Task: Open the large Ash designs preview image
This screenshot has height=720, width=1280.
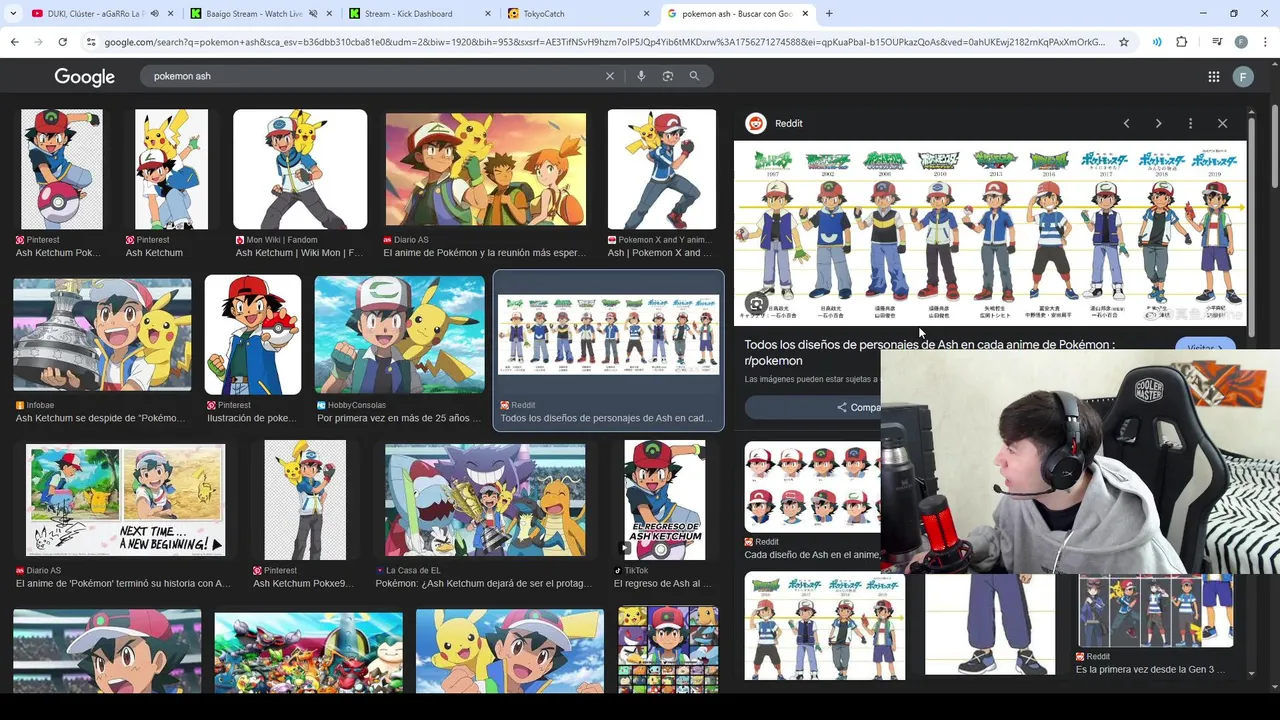Action: click(990, 233)
